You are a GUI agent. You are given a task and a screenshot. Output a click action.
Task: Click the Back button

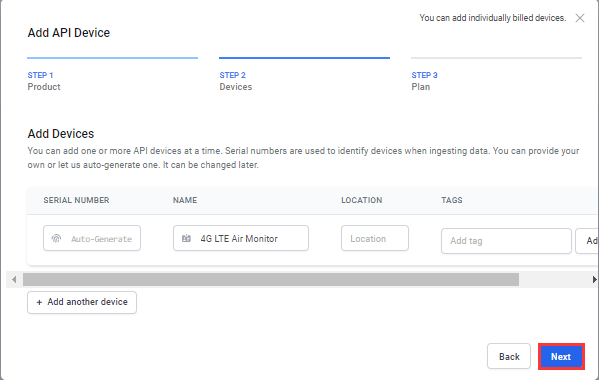pos(509,356)
